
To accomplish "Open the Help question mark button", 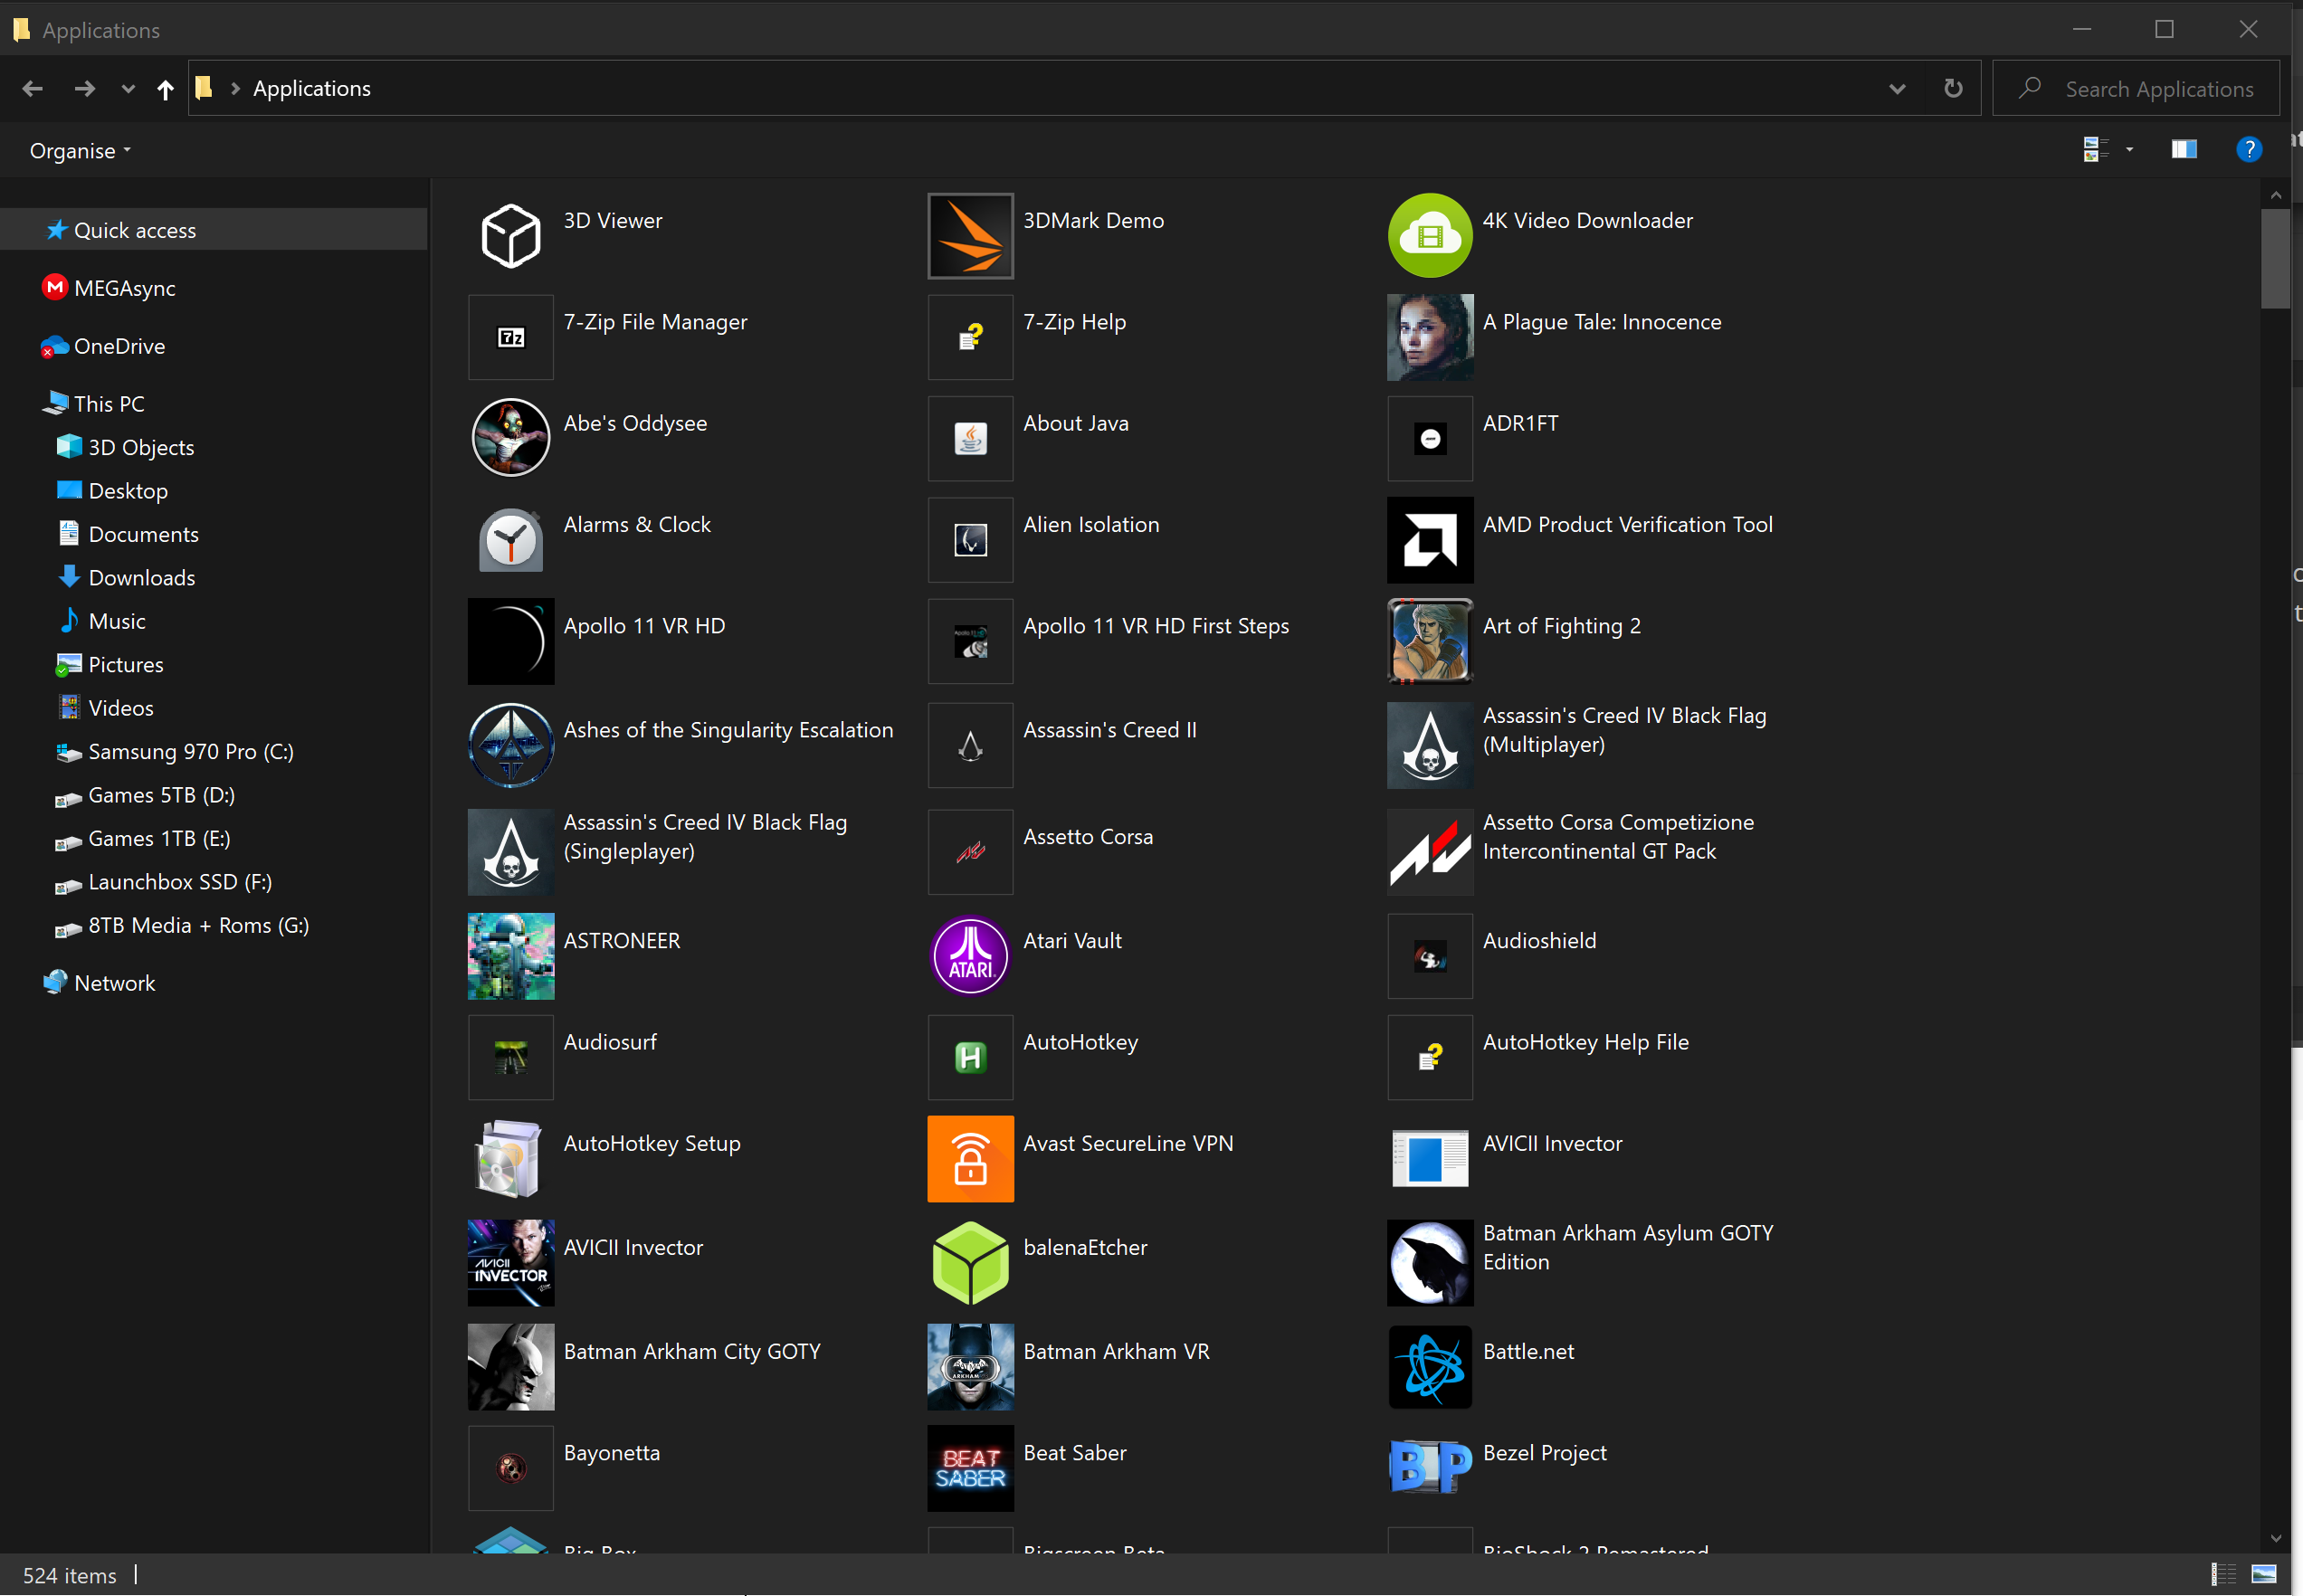I will tap(2248, 150).
